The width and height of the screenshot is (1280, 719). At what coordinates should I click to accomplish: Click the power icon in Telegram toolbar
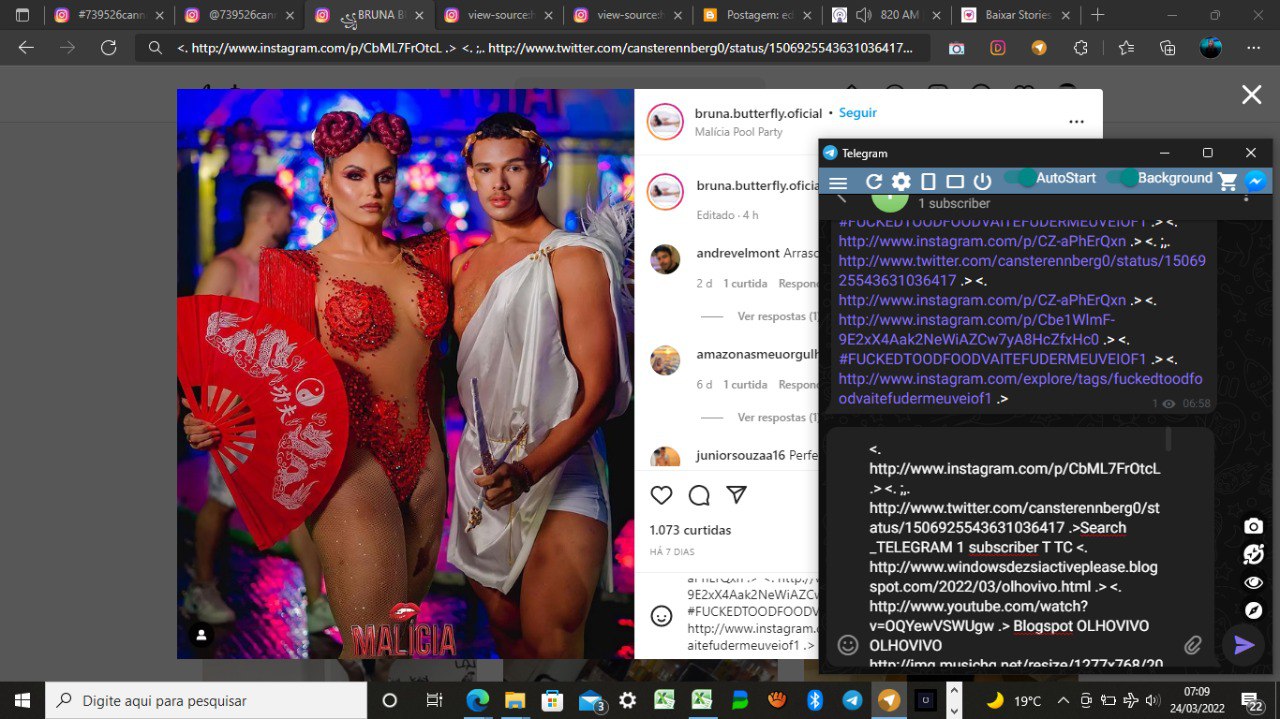click(982, 181)
